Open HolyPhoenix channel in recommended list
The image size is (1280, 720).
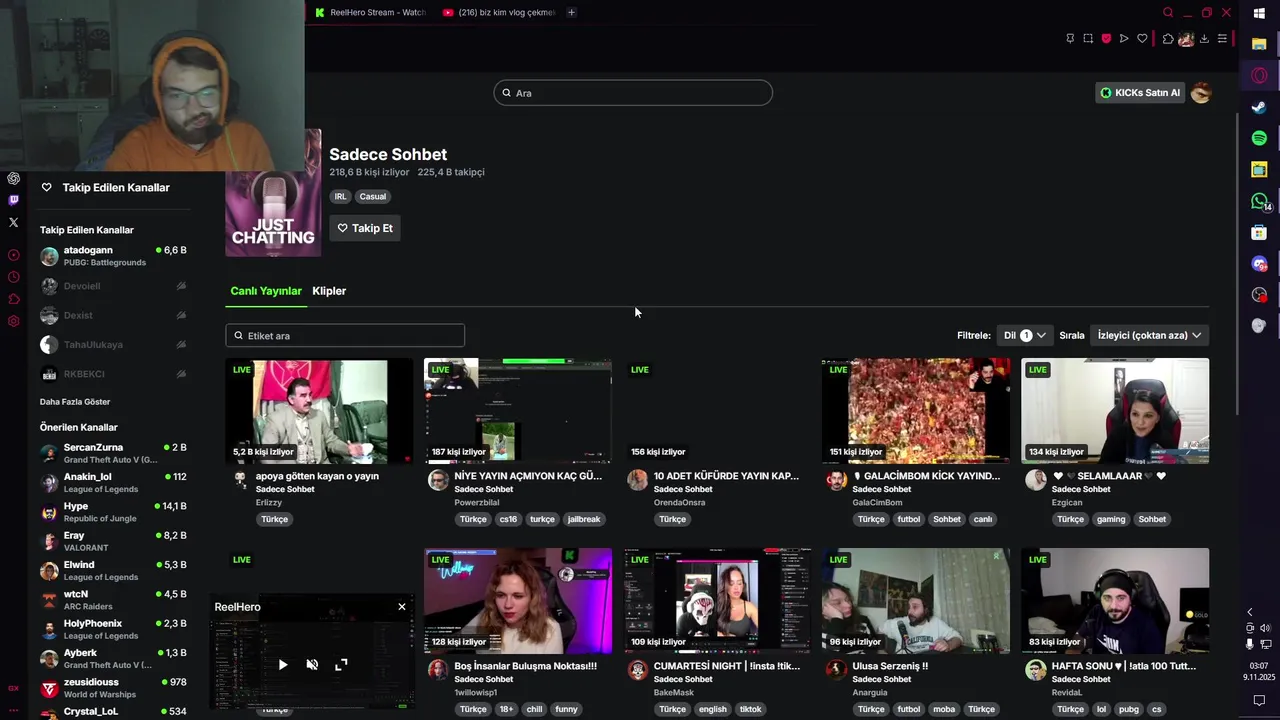[x=113, y=629]
